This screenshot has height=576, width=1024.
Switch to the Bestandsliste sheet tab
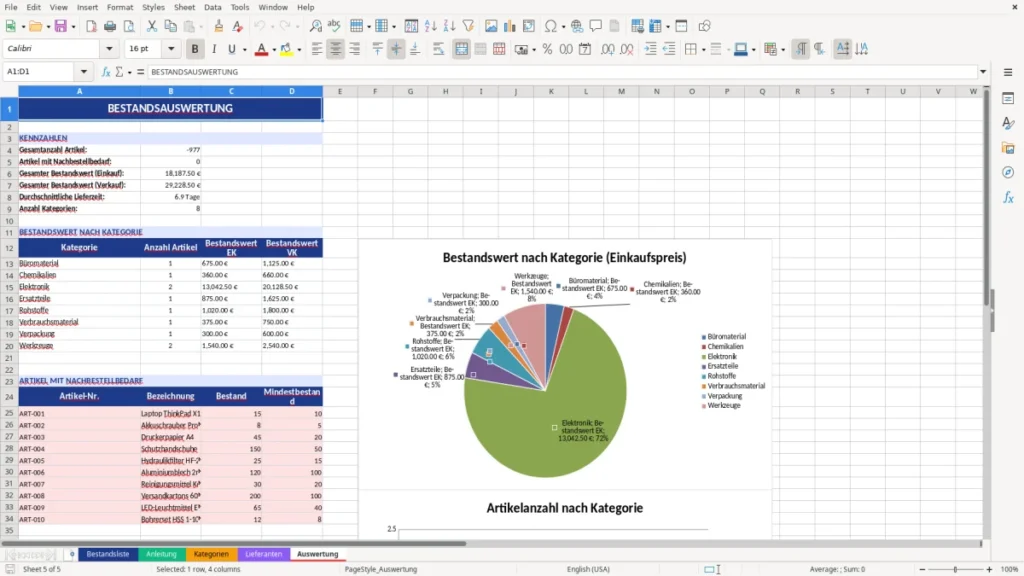click(108, 554)
